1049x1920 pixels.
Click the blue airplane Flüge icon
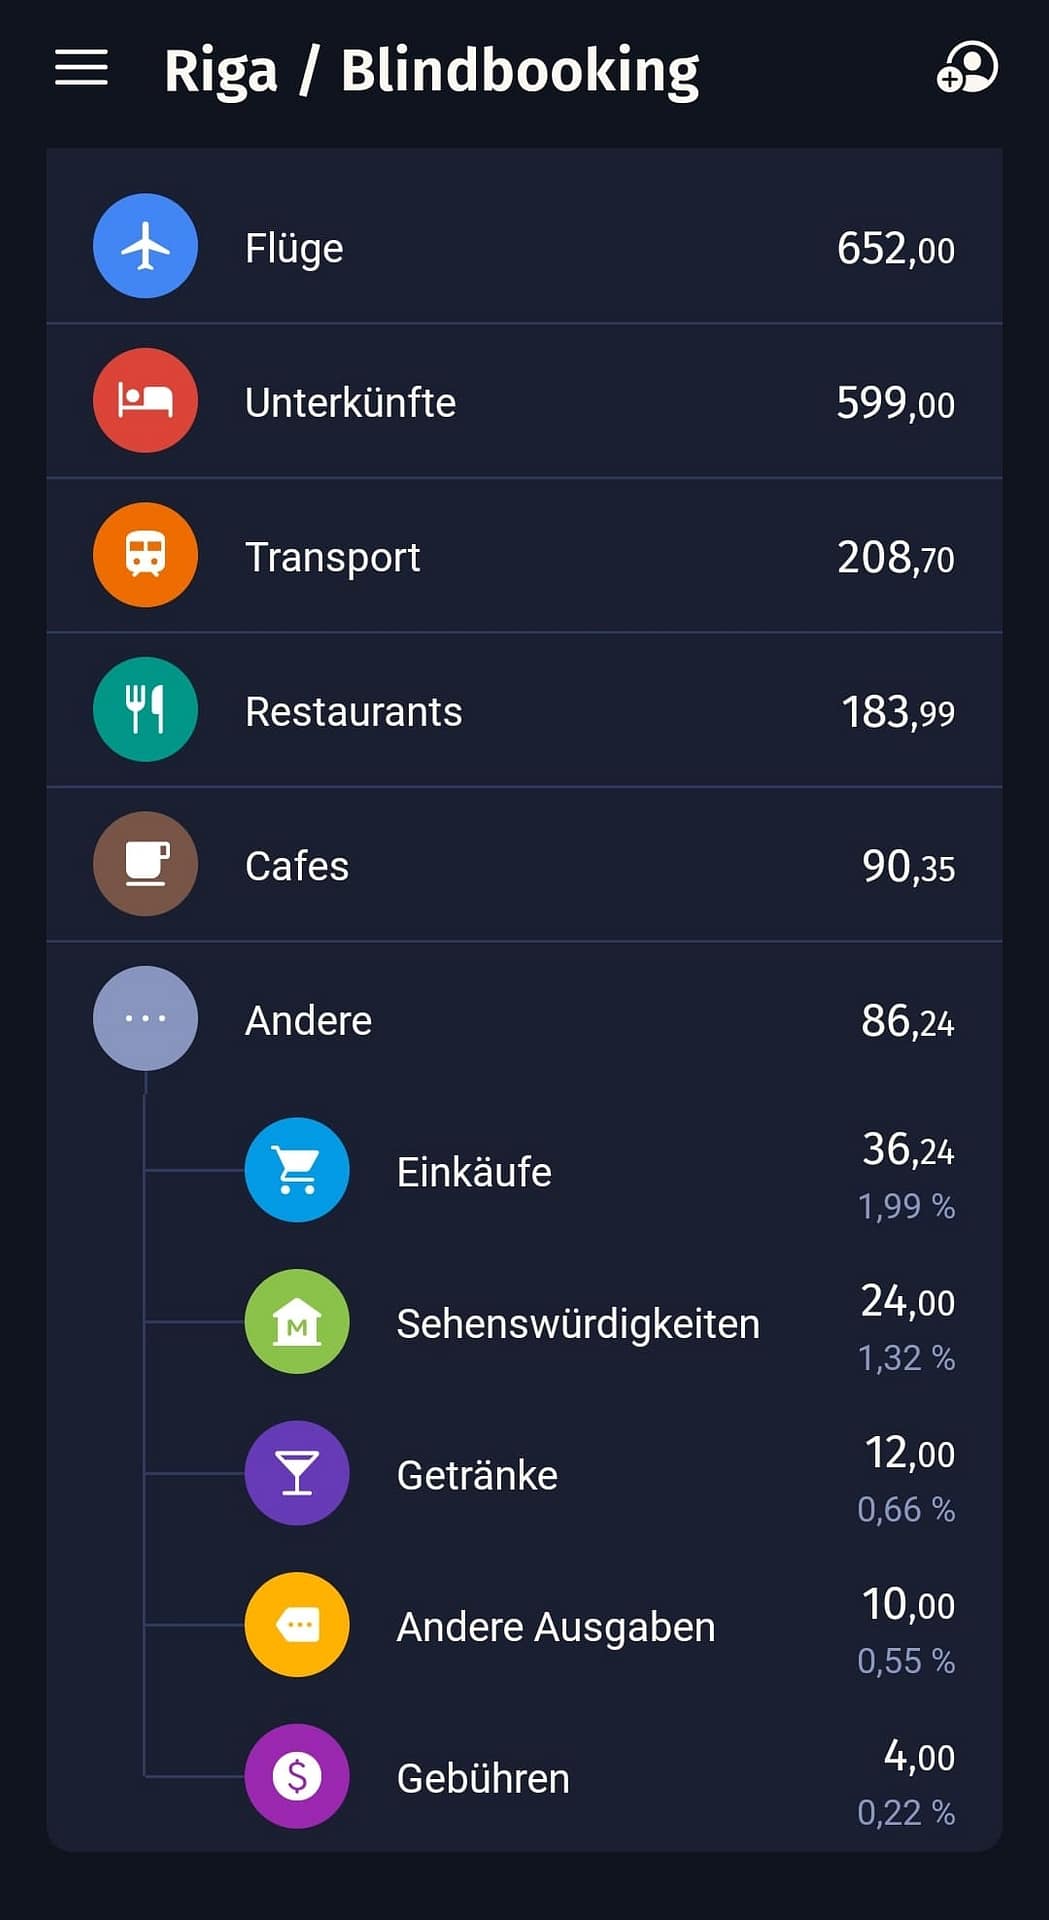point(145,246)
